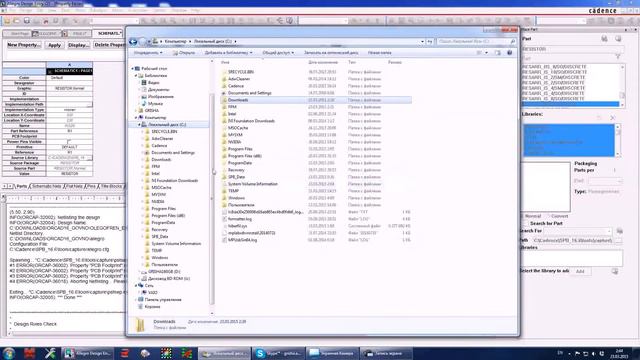Go back using the Explorer back arrow

point(133,41)
